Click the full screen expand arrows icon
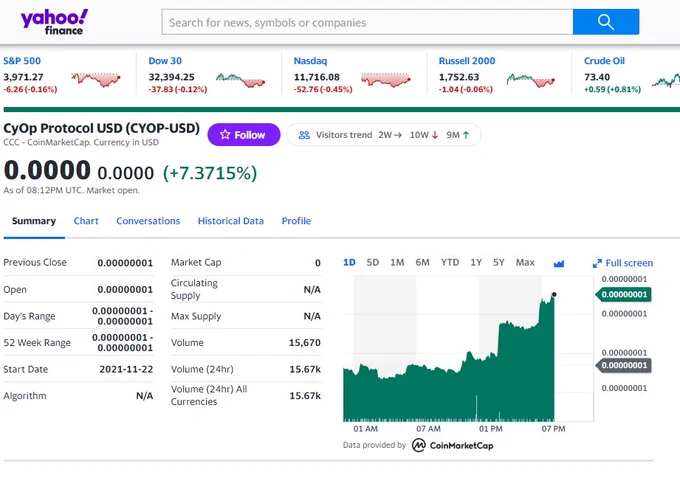This screenshot has width=680, height=478. pyautogui.click(x=597, y=263)
